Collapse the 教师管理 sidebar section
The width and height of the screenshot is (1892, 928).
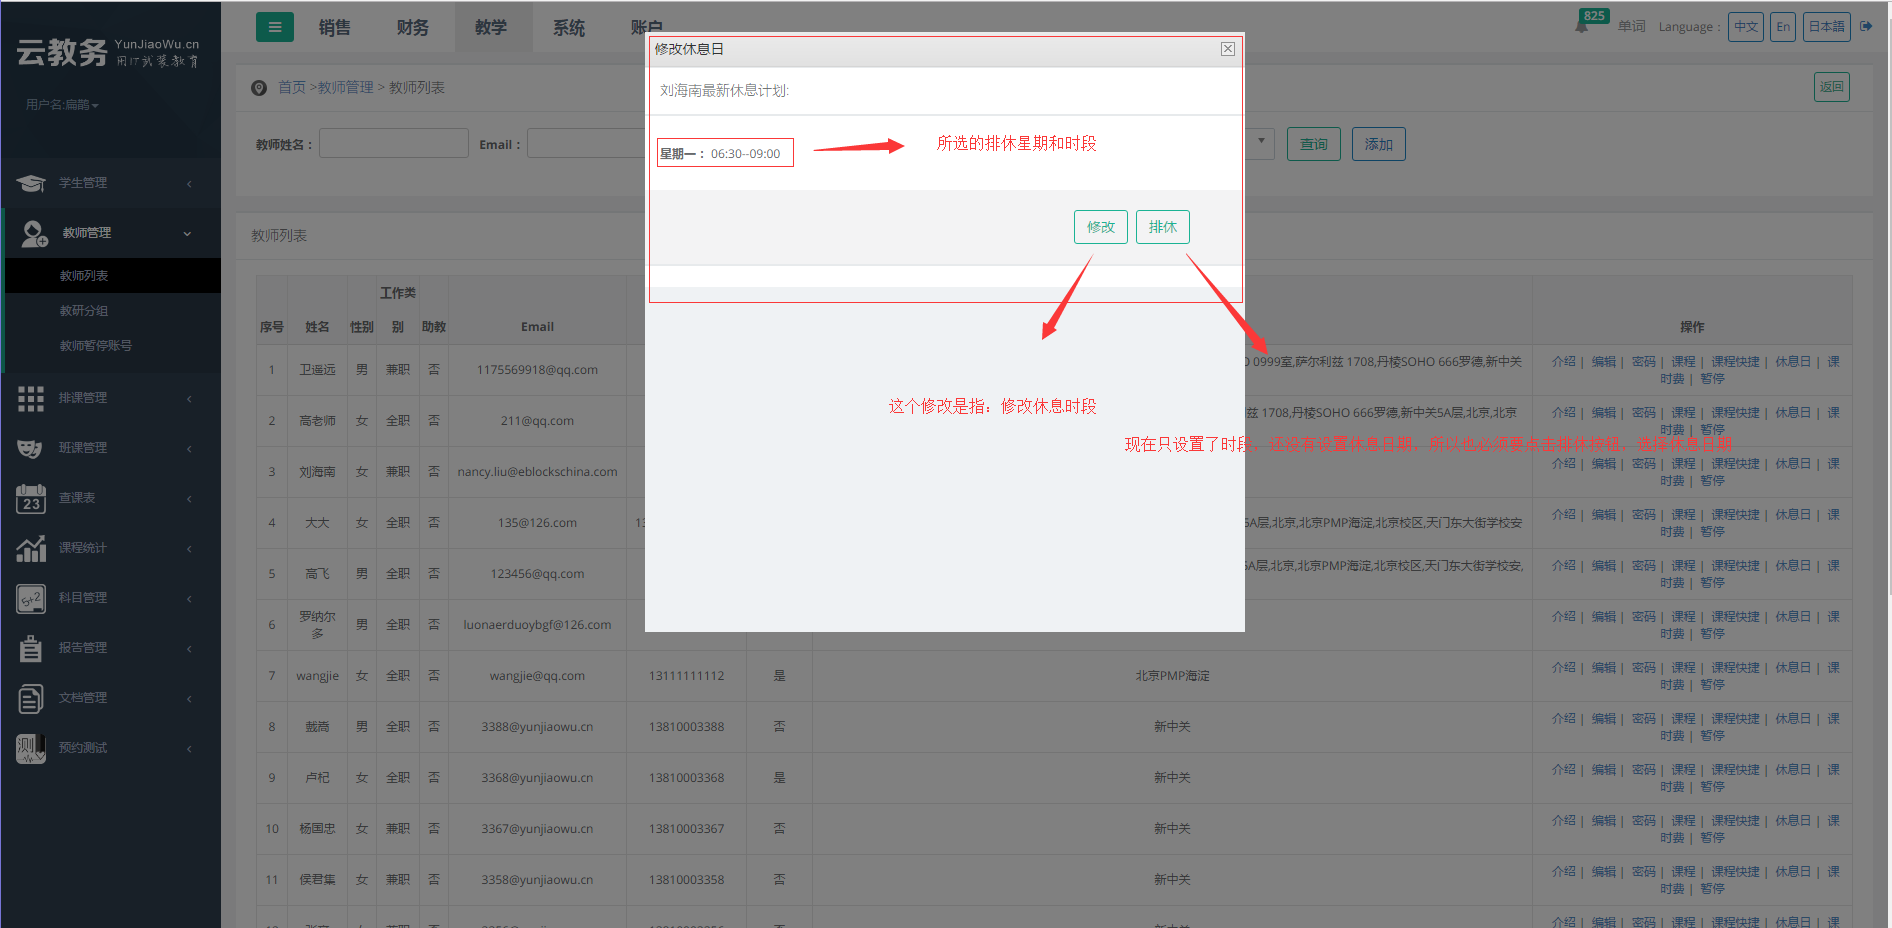coord(110,233)
